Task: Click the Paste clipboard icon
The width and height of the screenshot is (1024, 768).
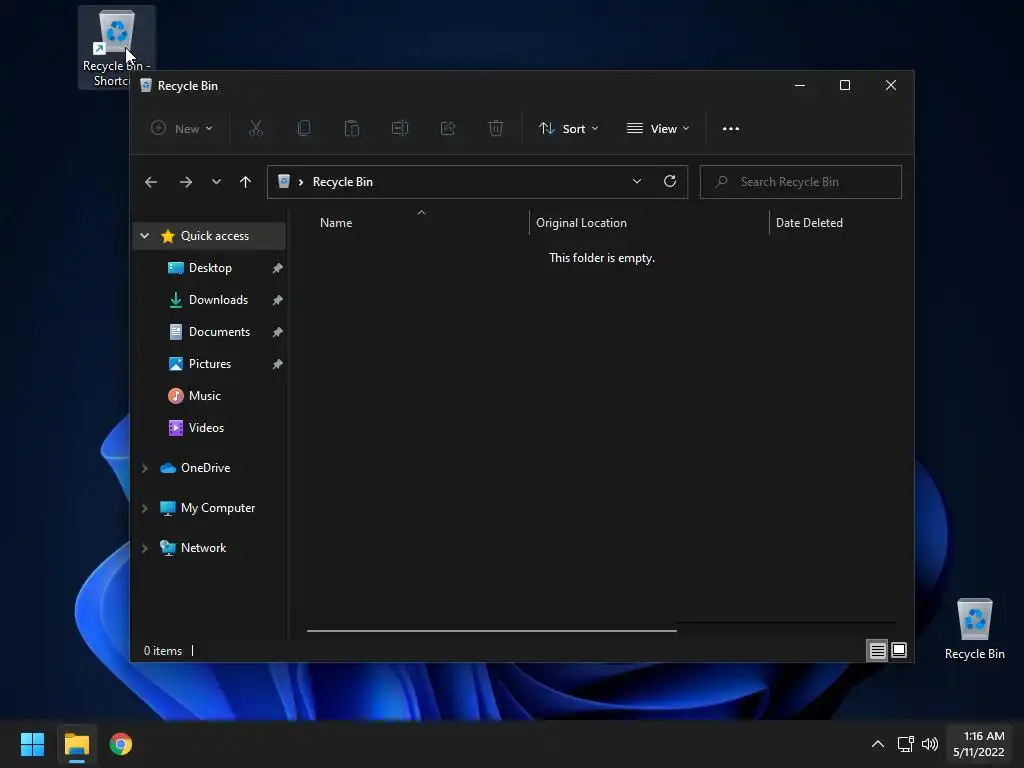Action: point(351,129)
